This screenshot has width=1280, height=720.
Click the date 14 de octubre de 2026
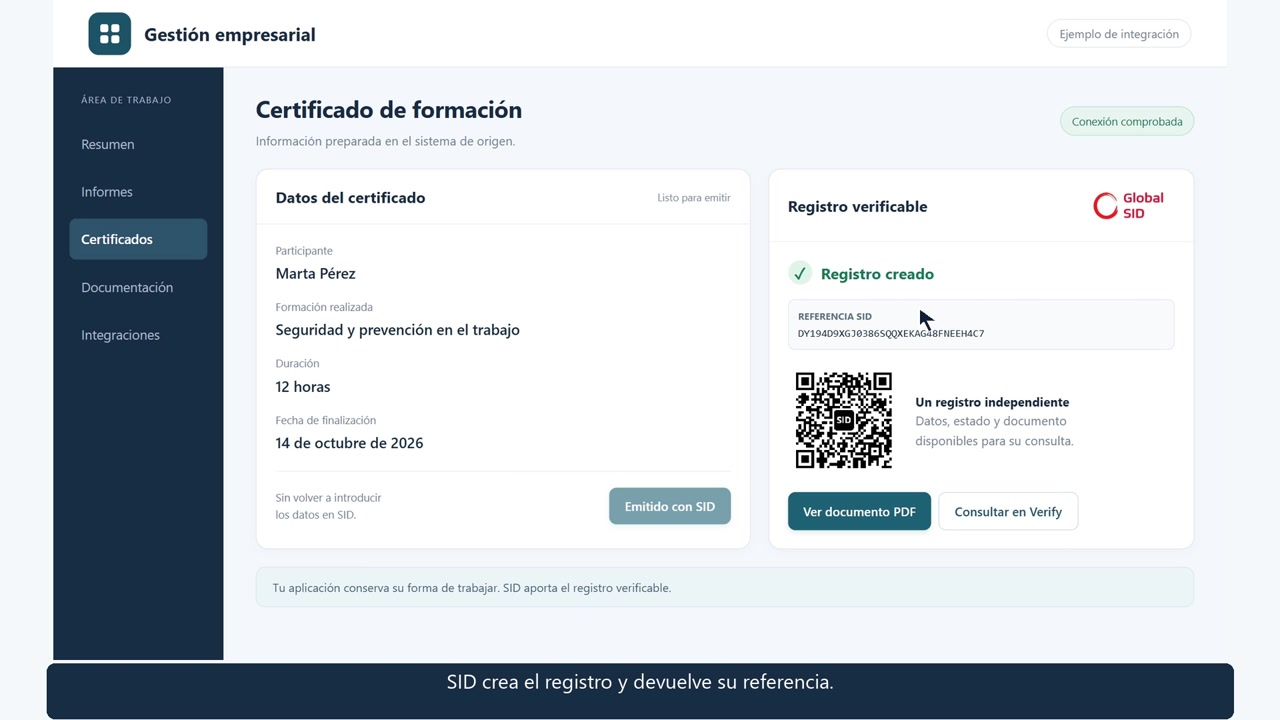pyautogui.click(x=350, y=443)
